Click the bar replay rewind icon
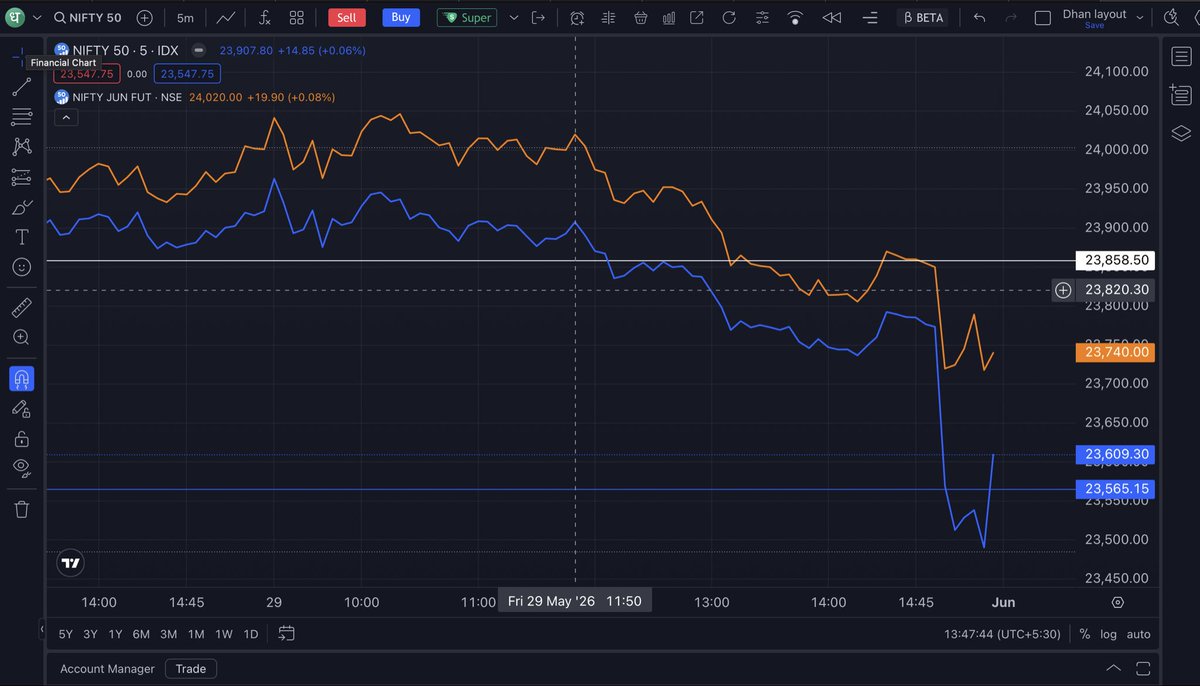The height and width of the screenshot is (686, 1200). pos(831,17)
